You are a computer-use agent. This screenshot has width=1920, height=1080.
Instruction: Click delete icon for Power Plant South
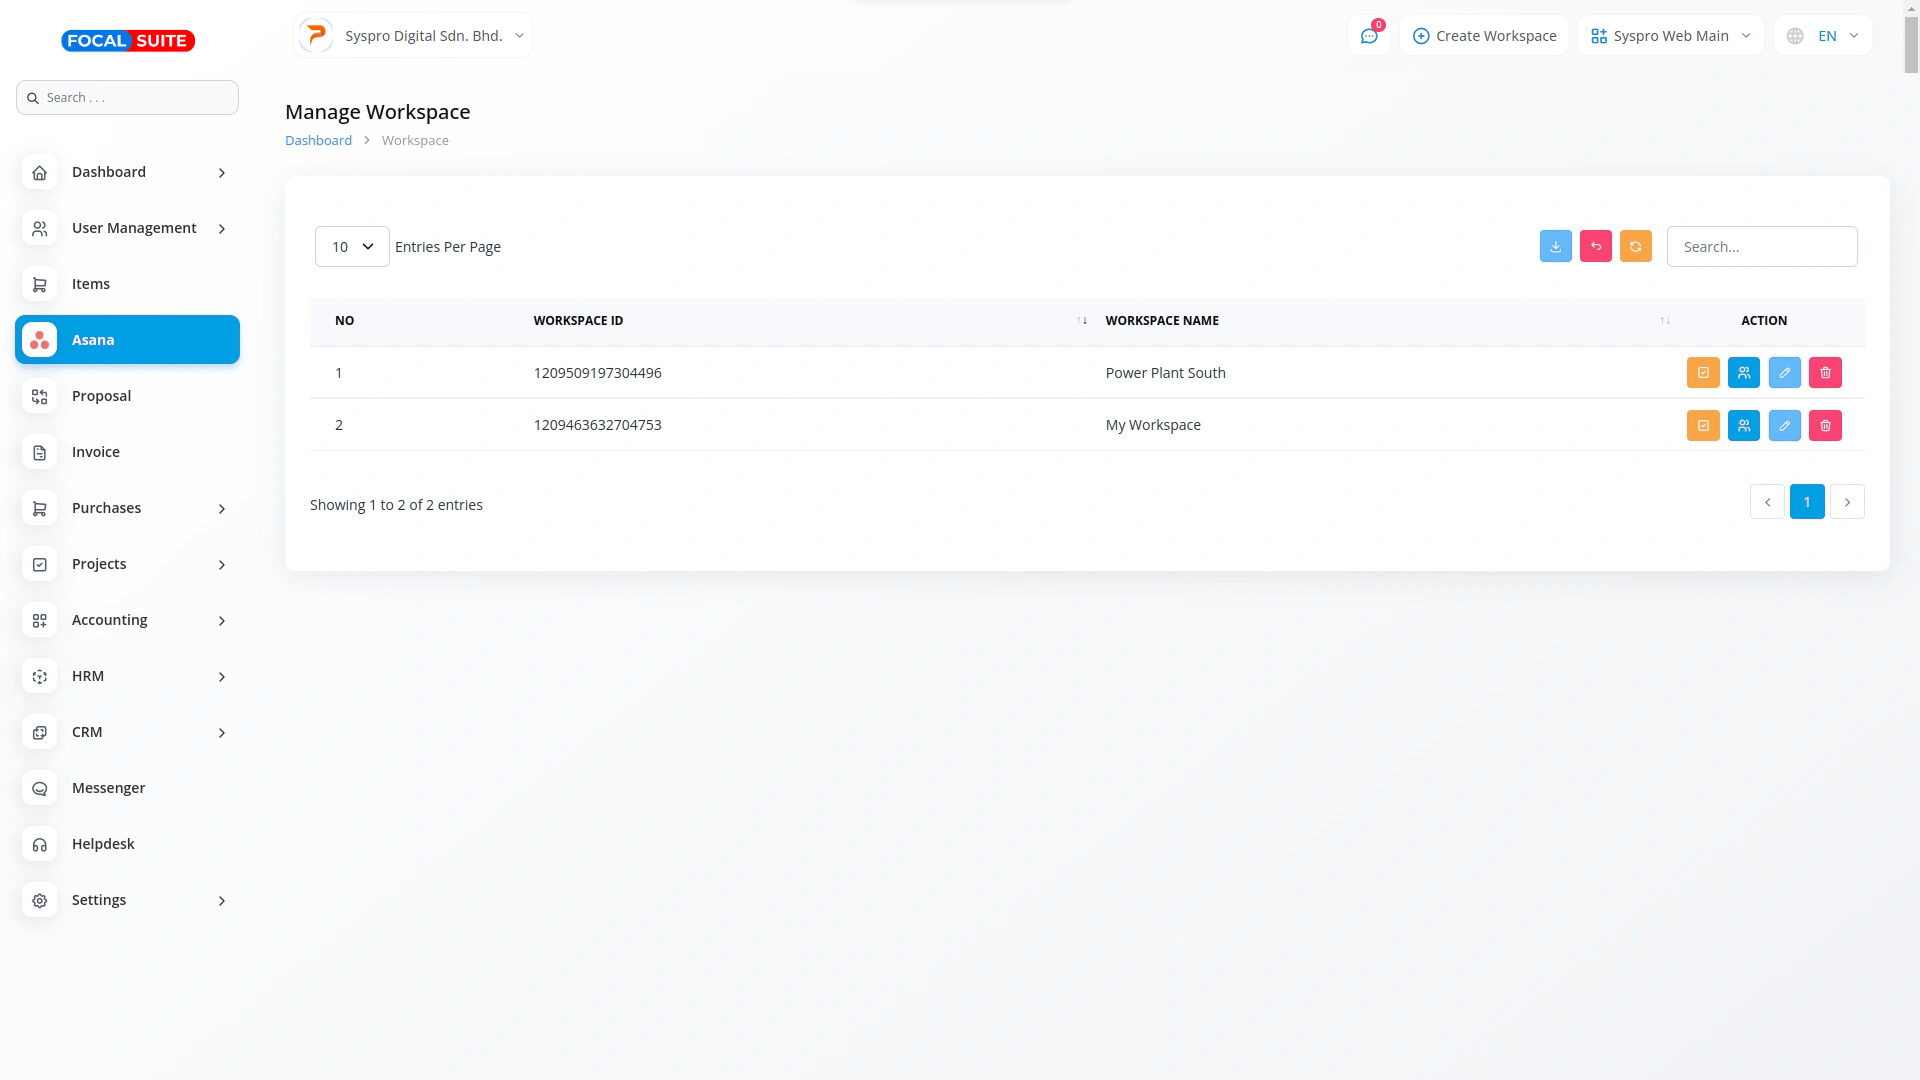click(1825, 373)
